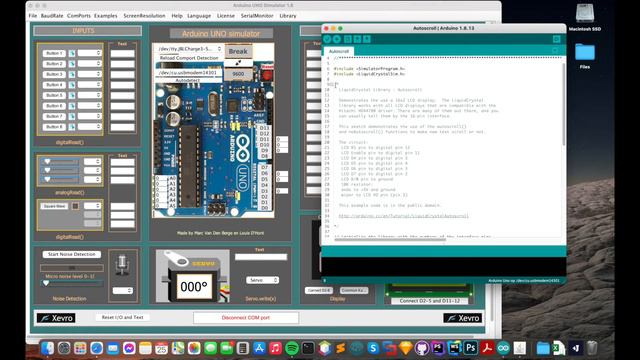
Task: Open Serial Monitor icon in Arduino IDE toolbar
Action: click(x=556, y=39)
